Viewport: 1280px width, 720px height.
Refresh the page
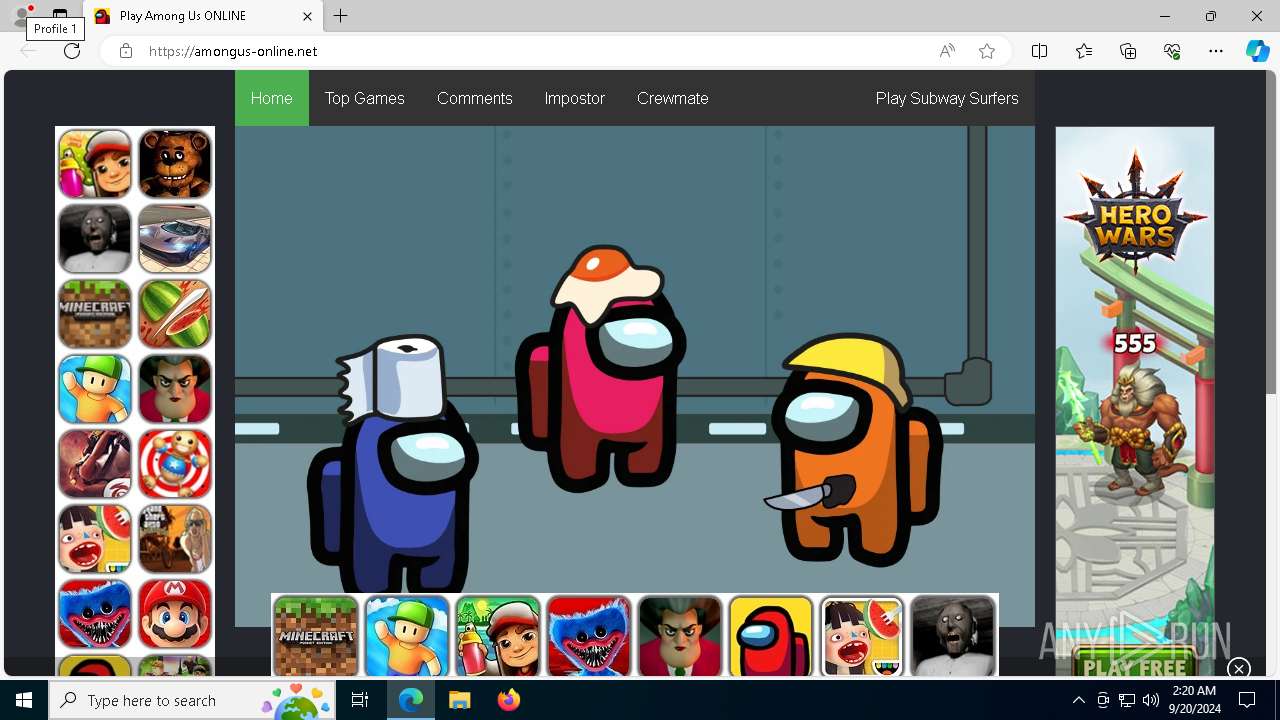[x=72, y=51]
